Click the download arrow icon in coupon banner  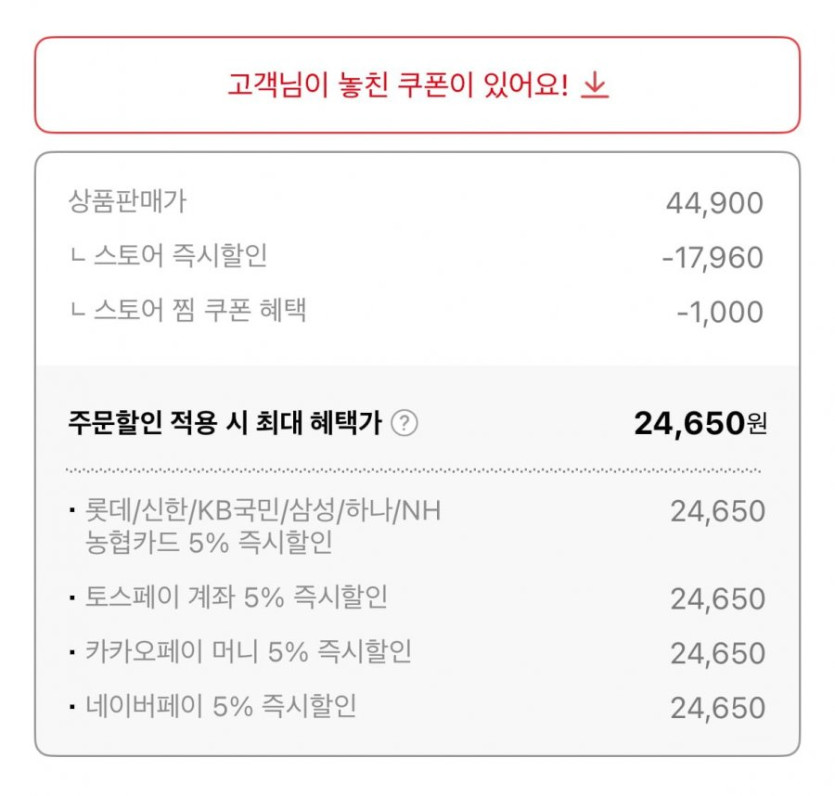point(595,86)
